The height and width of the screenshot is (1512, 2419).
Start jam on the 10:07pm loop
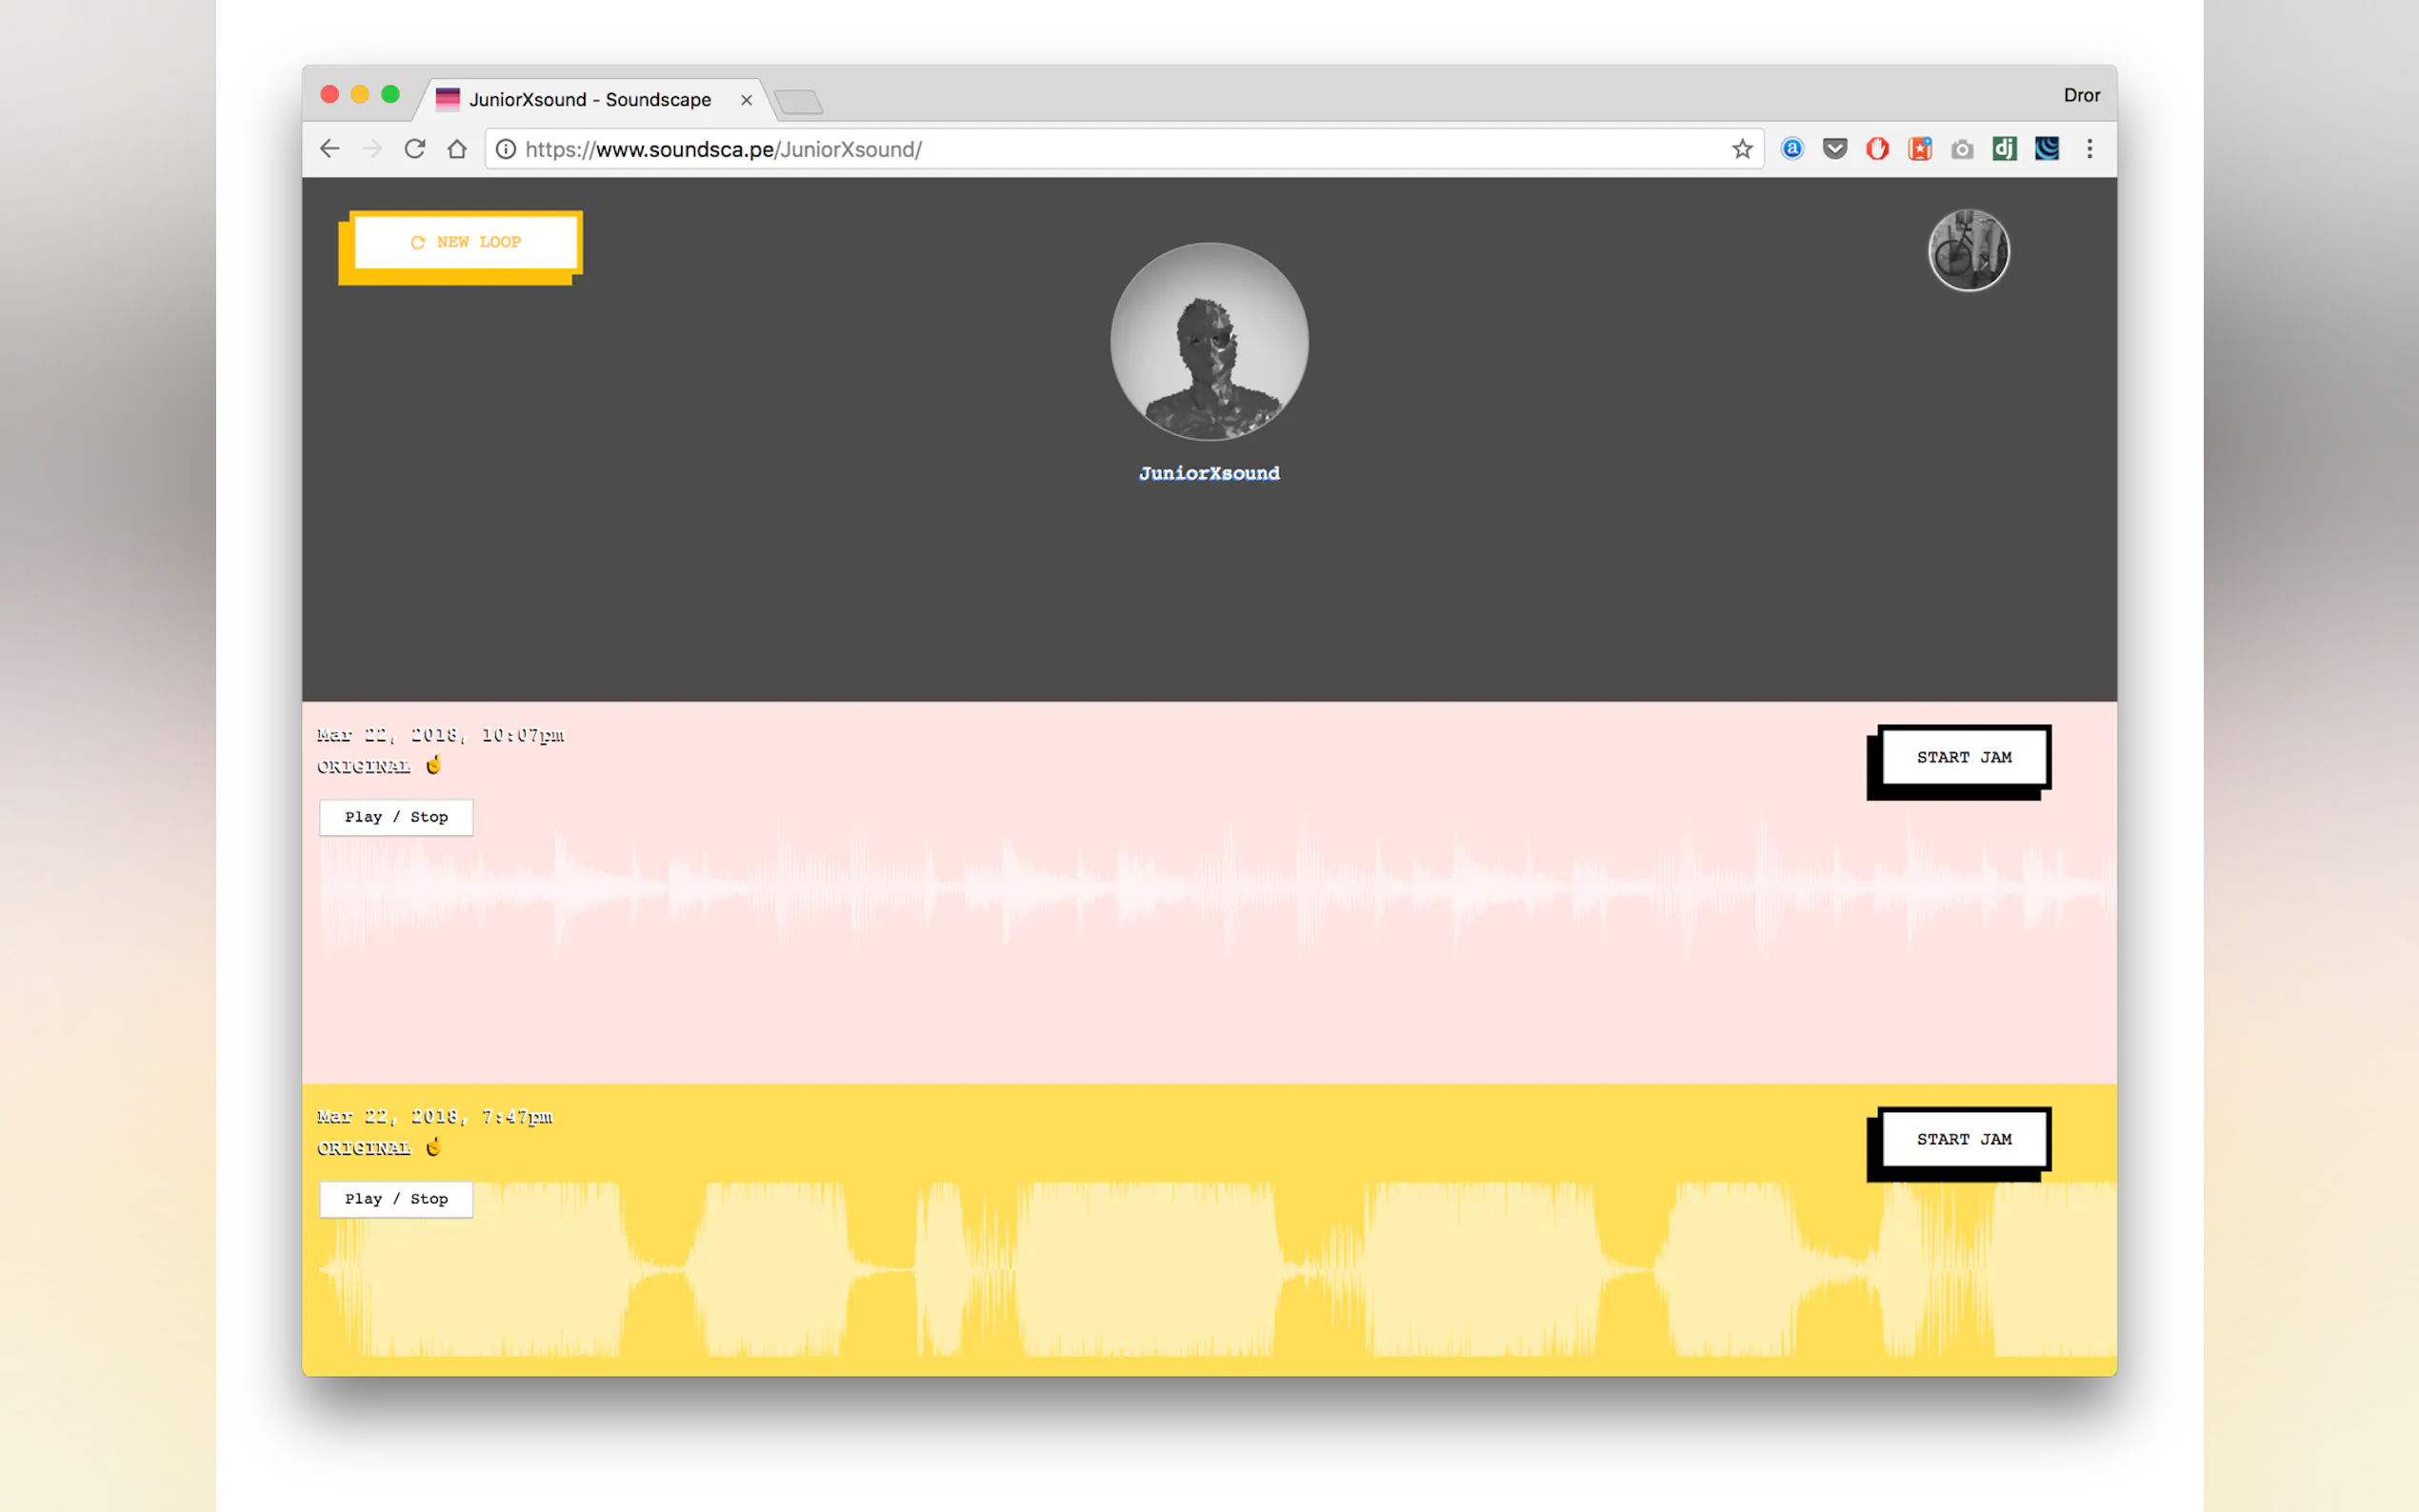point(1963,757)
